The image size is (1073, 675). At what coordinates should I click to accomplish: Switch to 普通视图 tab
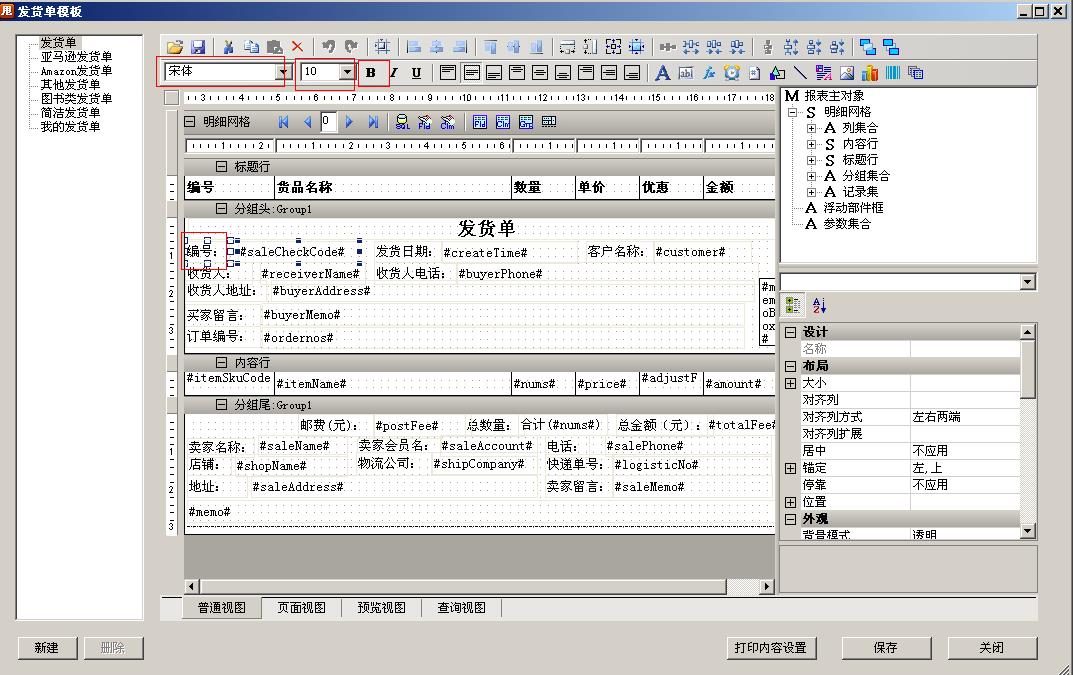click(x=222, y=608)
